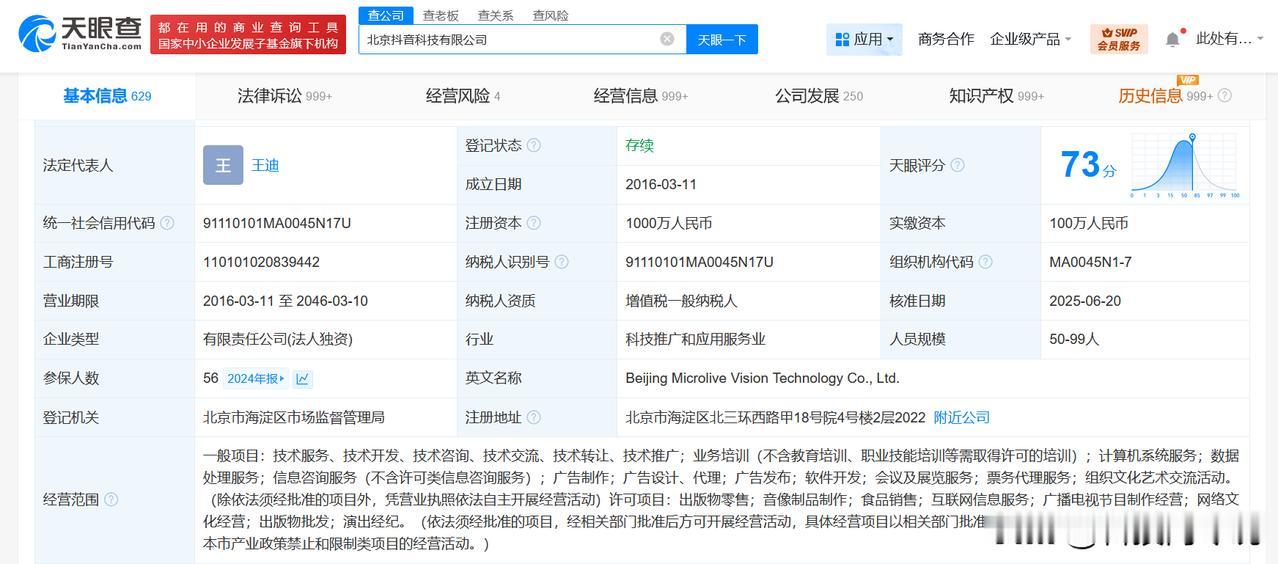The image size is (1278, 564).
Task: Click the 50-99人 staff size
Action: [1075, 339]
